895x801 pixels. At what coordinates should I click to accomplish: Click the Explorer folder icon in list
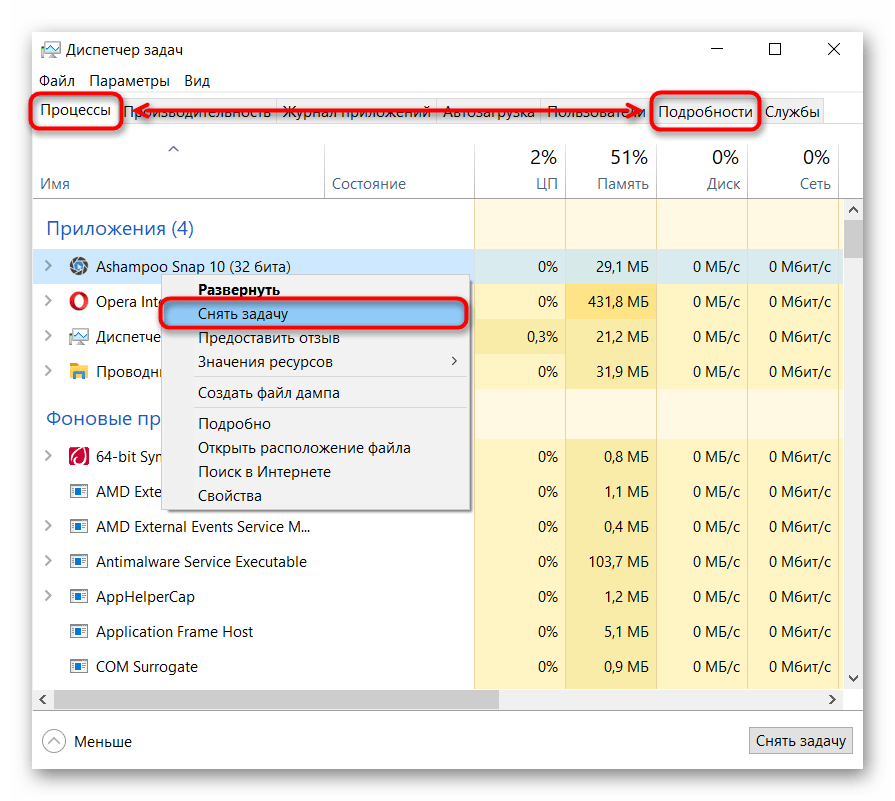[78, 372]
